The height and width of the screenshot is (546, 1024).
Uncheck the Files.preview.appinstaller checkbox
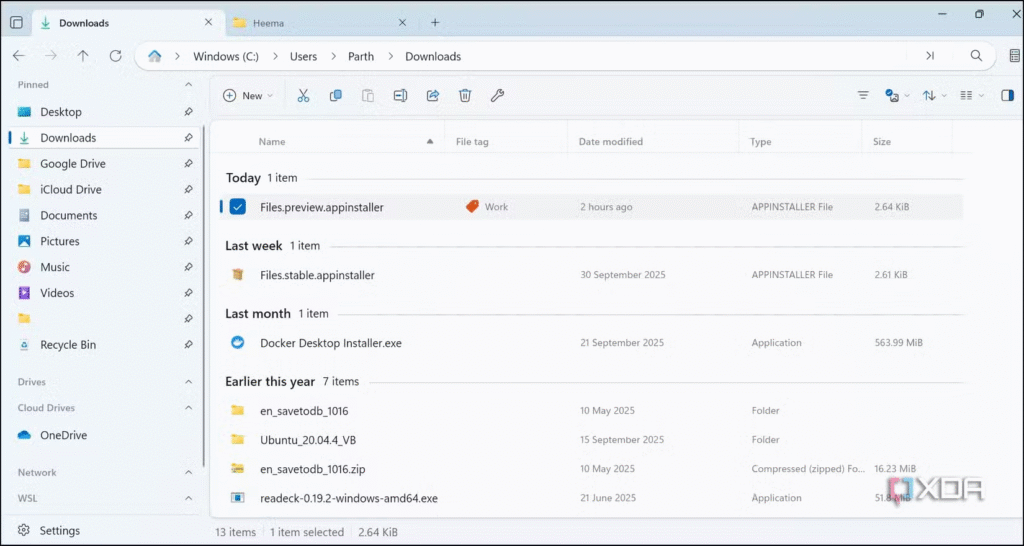pos(237,207)
